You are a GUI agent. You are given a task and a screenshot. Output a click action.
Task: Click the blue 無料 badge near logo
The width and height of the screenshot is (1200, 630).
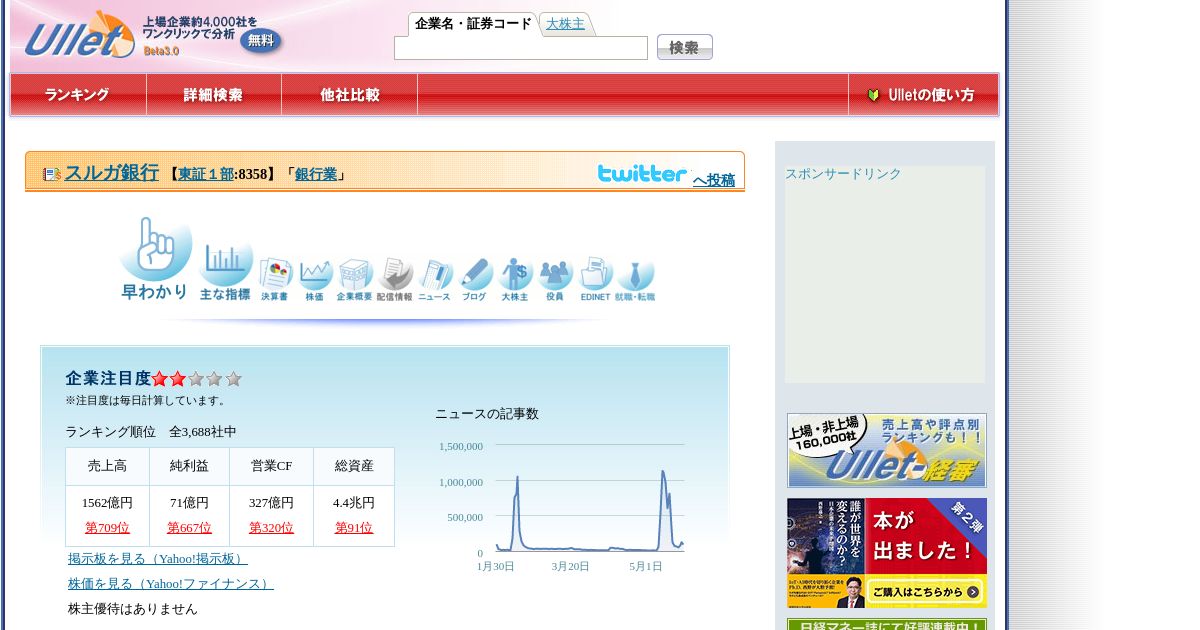[x=261, y=41]
